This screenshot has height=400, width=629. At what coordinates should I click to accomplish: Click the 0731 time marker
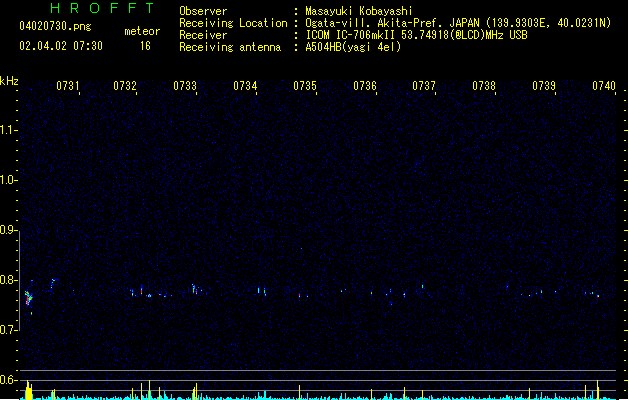pos(67,86)
